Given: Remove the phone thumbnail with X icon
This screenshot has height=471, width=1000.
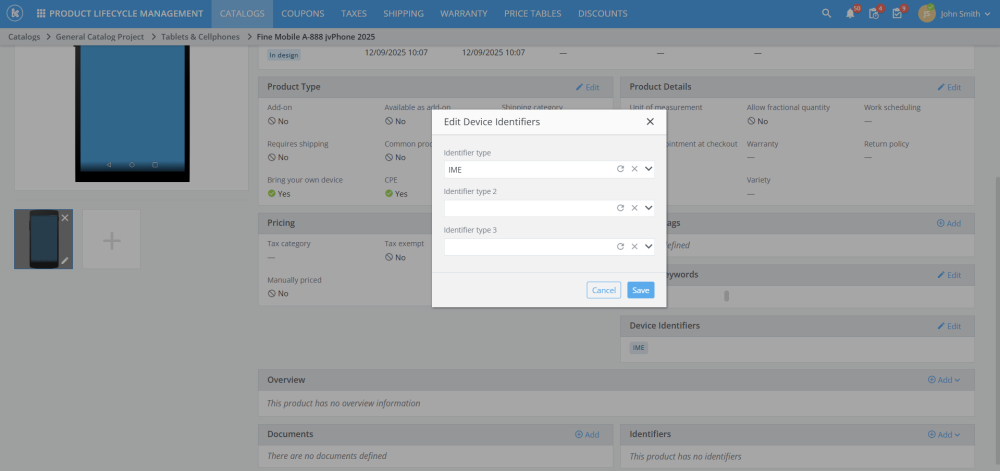Looking at the screenshot, I should tap(64, 218).
